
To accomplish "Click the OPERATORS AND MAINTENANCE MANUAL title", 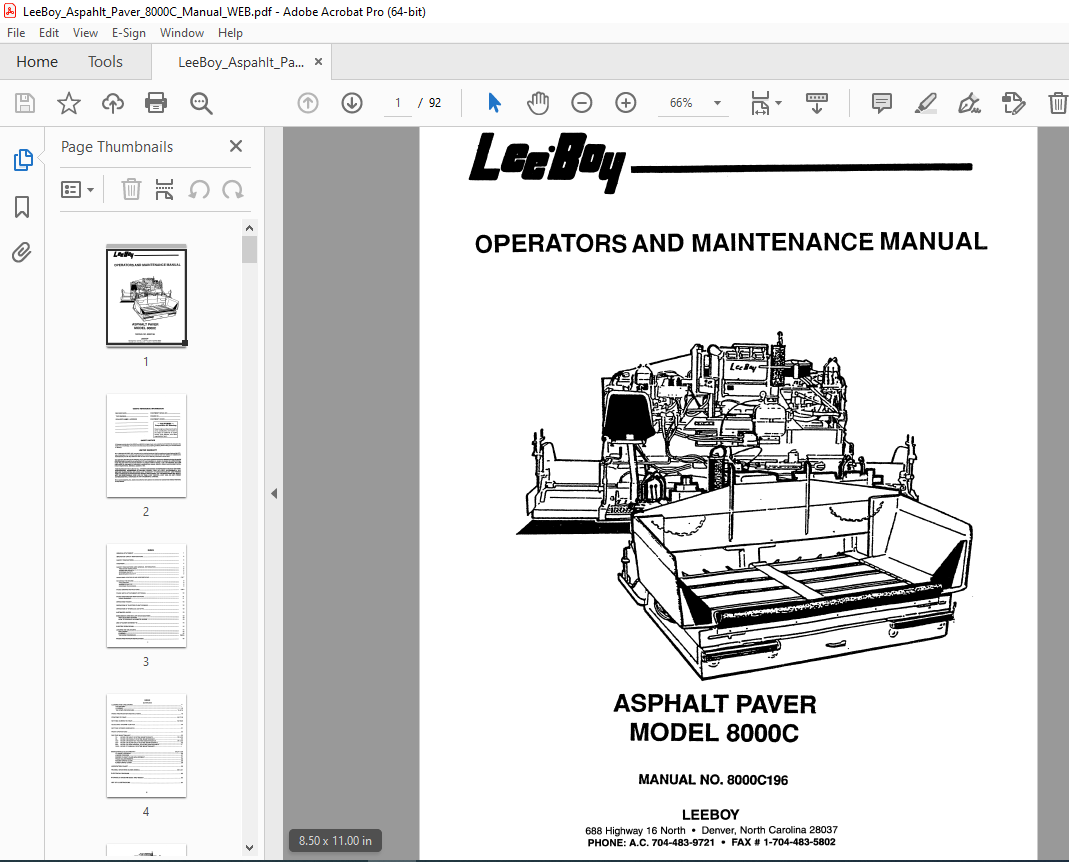I will [x=731, y=242].
